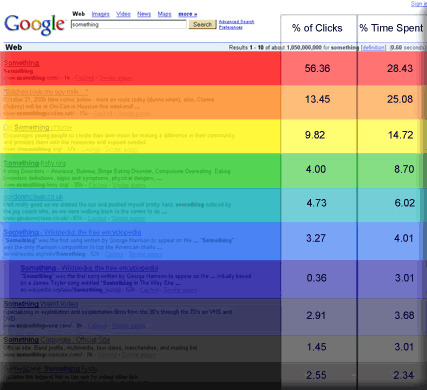Select the 2.91 clicks value
This screenshot has height=390, width=427.
(316, 315)
